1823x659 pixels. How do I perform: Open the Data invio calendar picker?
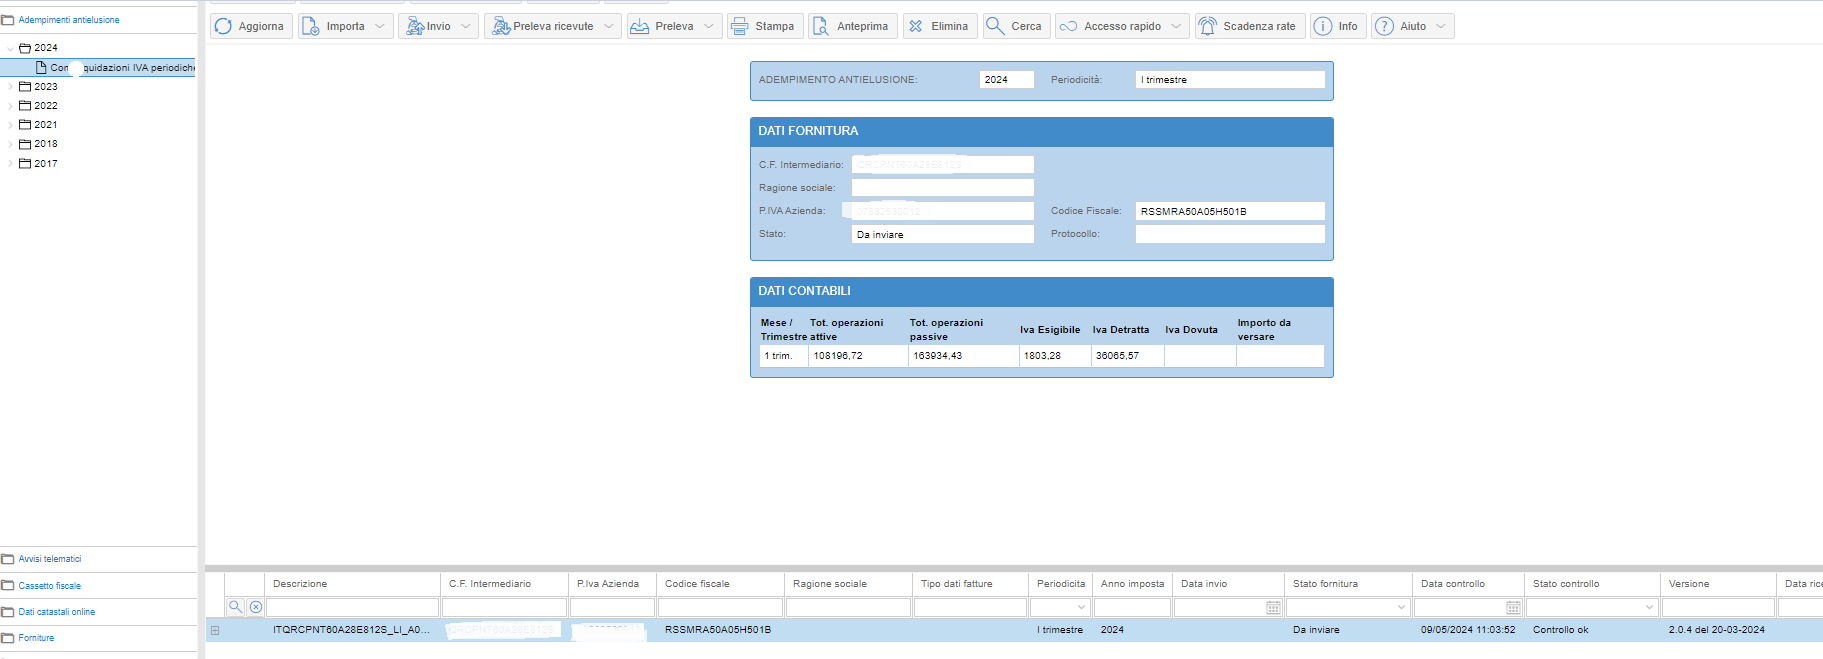[x=1273, y=608]
